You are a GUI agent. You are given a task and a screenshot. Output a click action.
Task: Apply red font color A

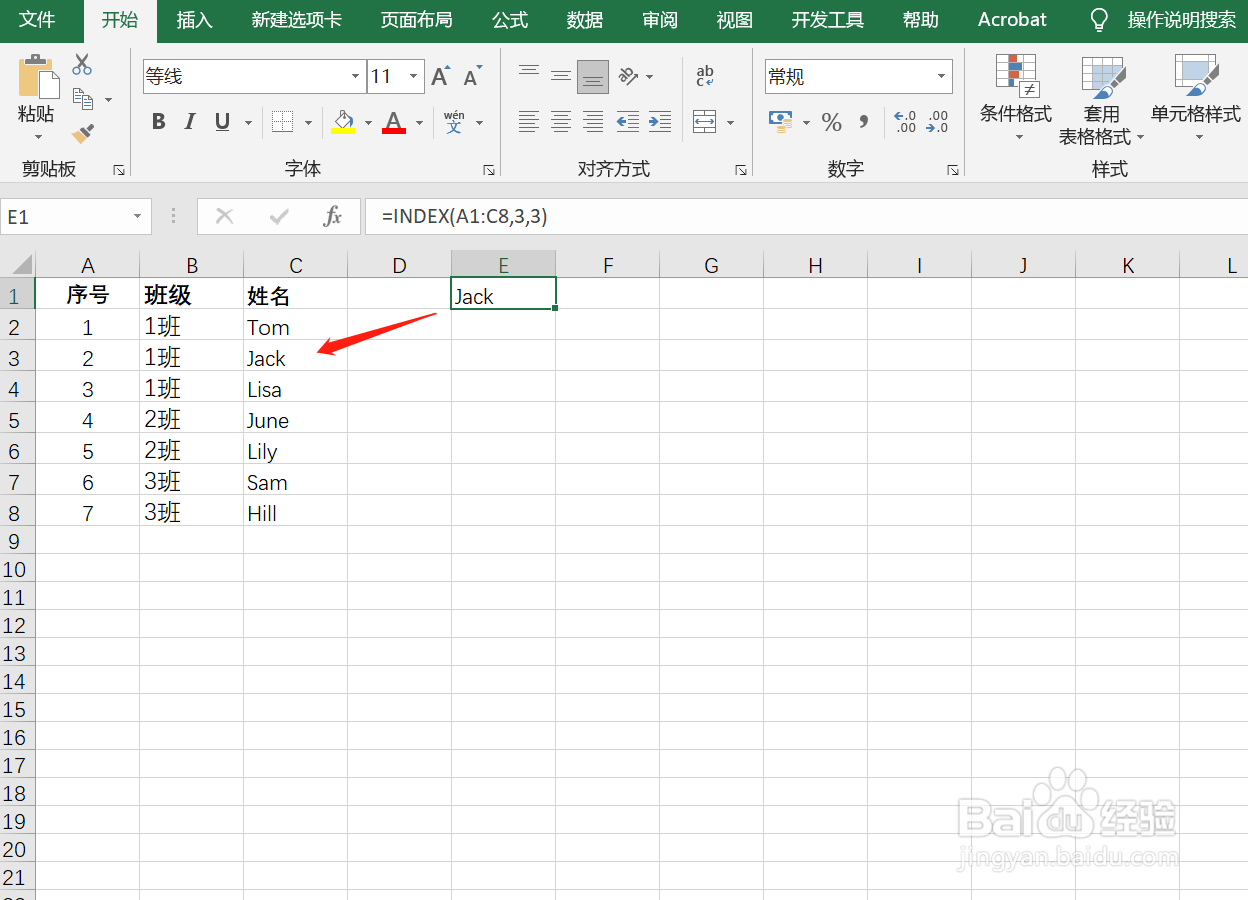pos(395,122)
